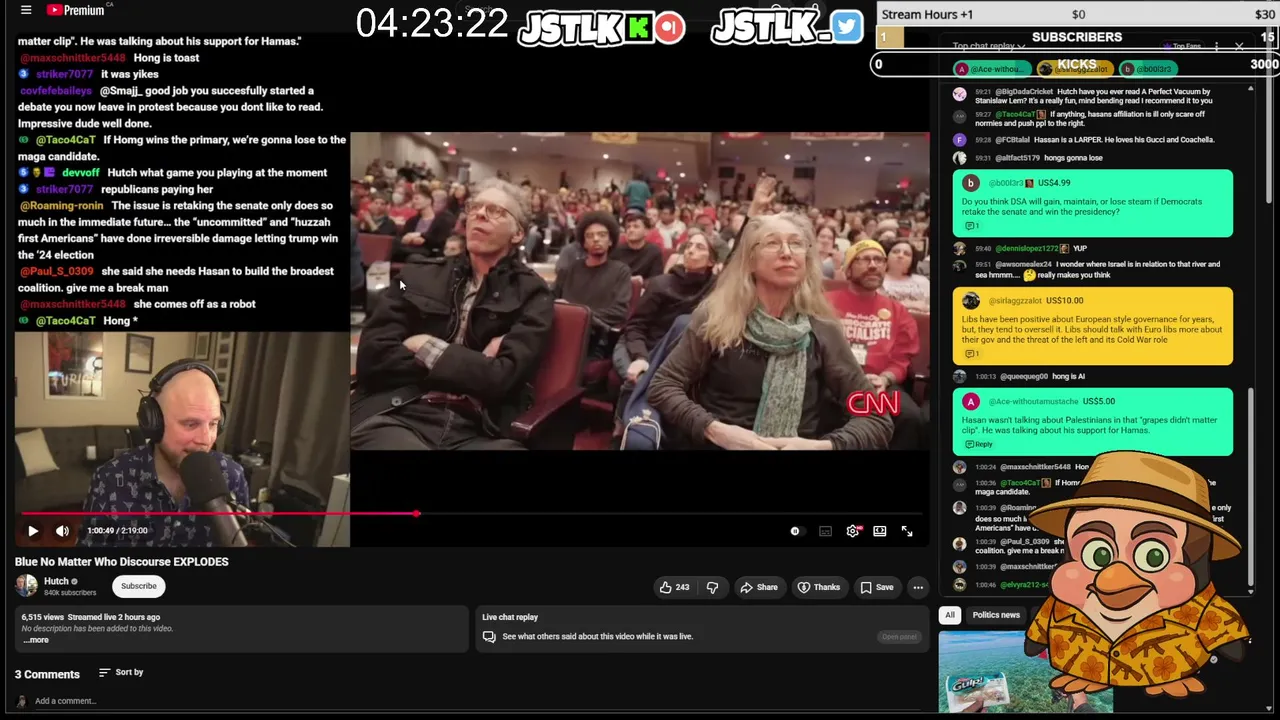Open the live chat replay panel button

899,637
